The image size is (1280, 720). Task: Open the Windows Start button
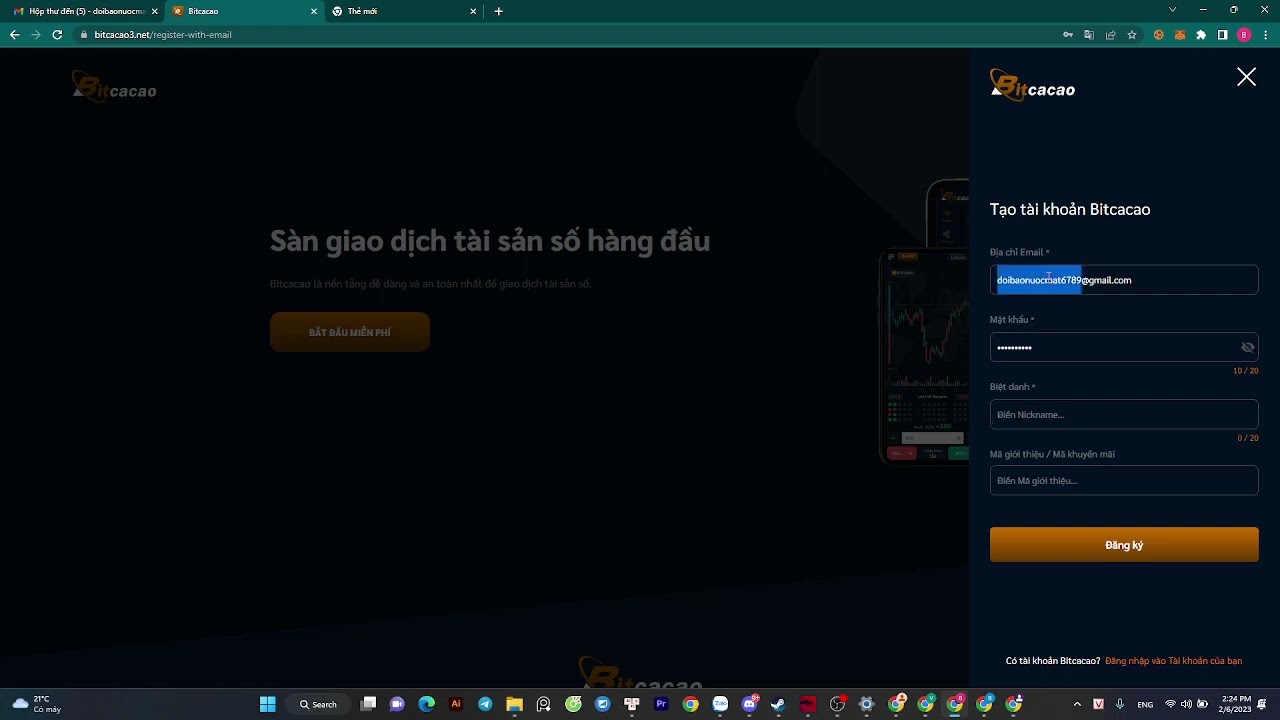coord(268,704)
